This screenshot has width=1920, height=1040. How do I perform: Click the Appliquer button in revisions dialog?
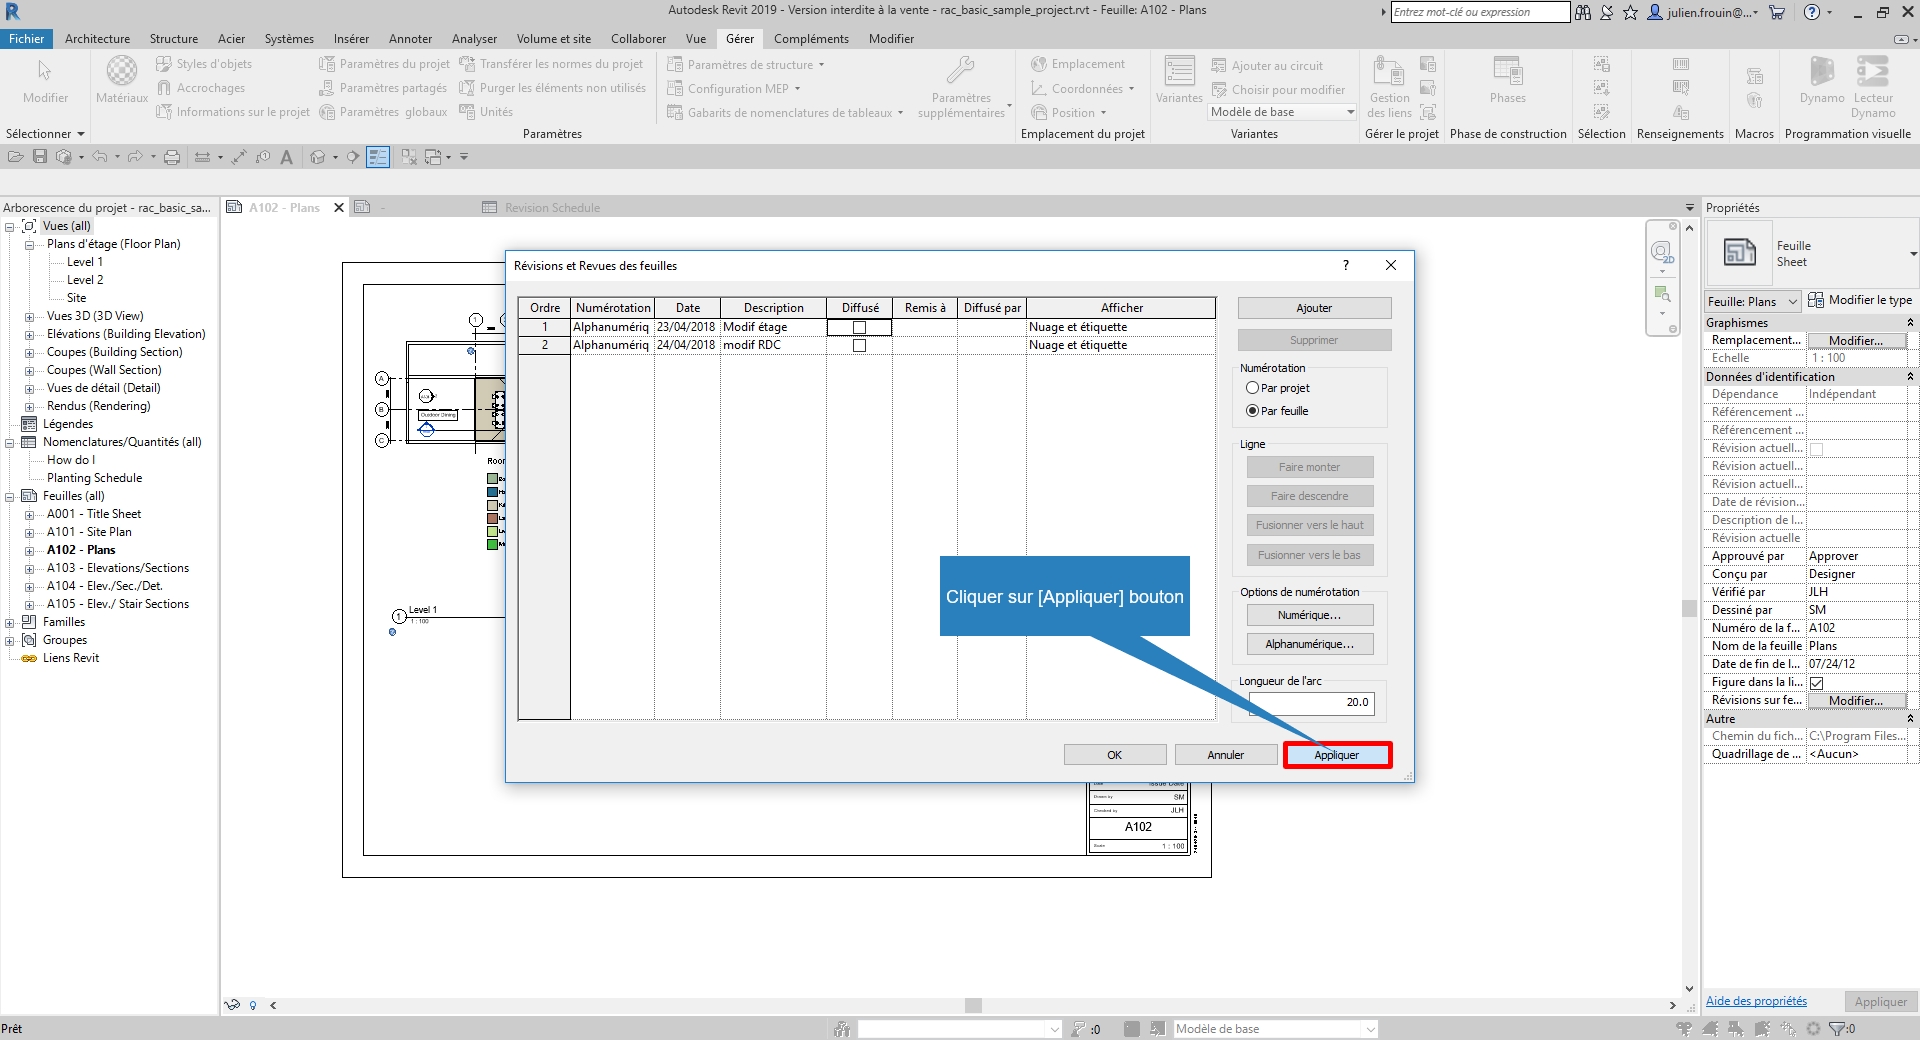(x=1336, y=755)
